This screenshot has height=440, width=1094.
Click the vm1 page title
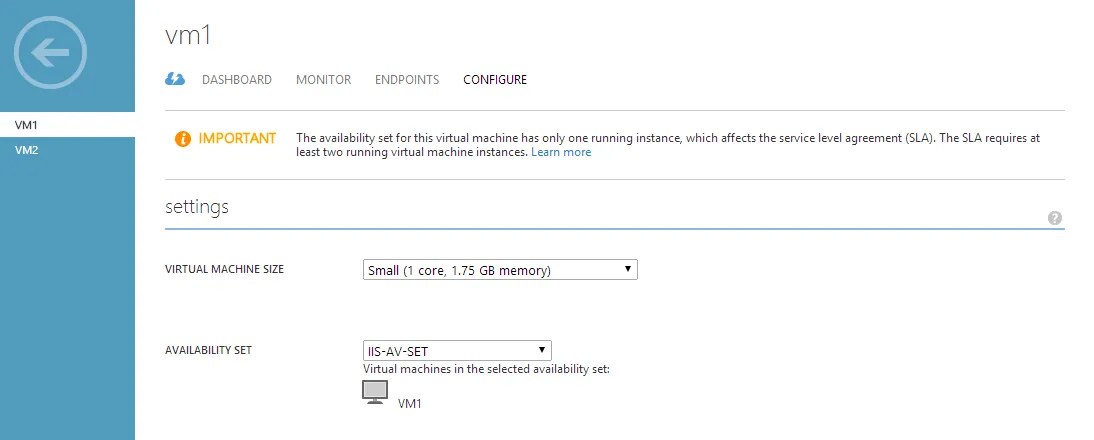point(188,35)
